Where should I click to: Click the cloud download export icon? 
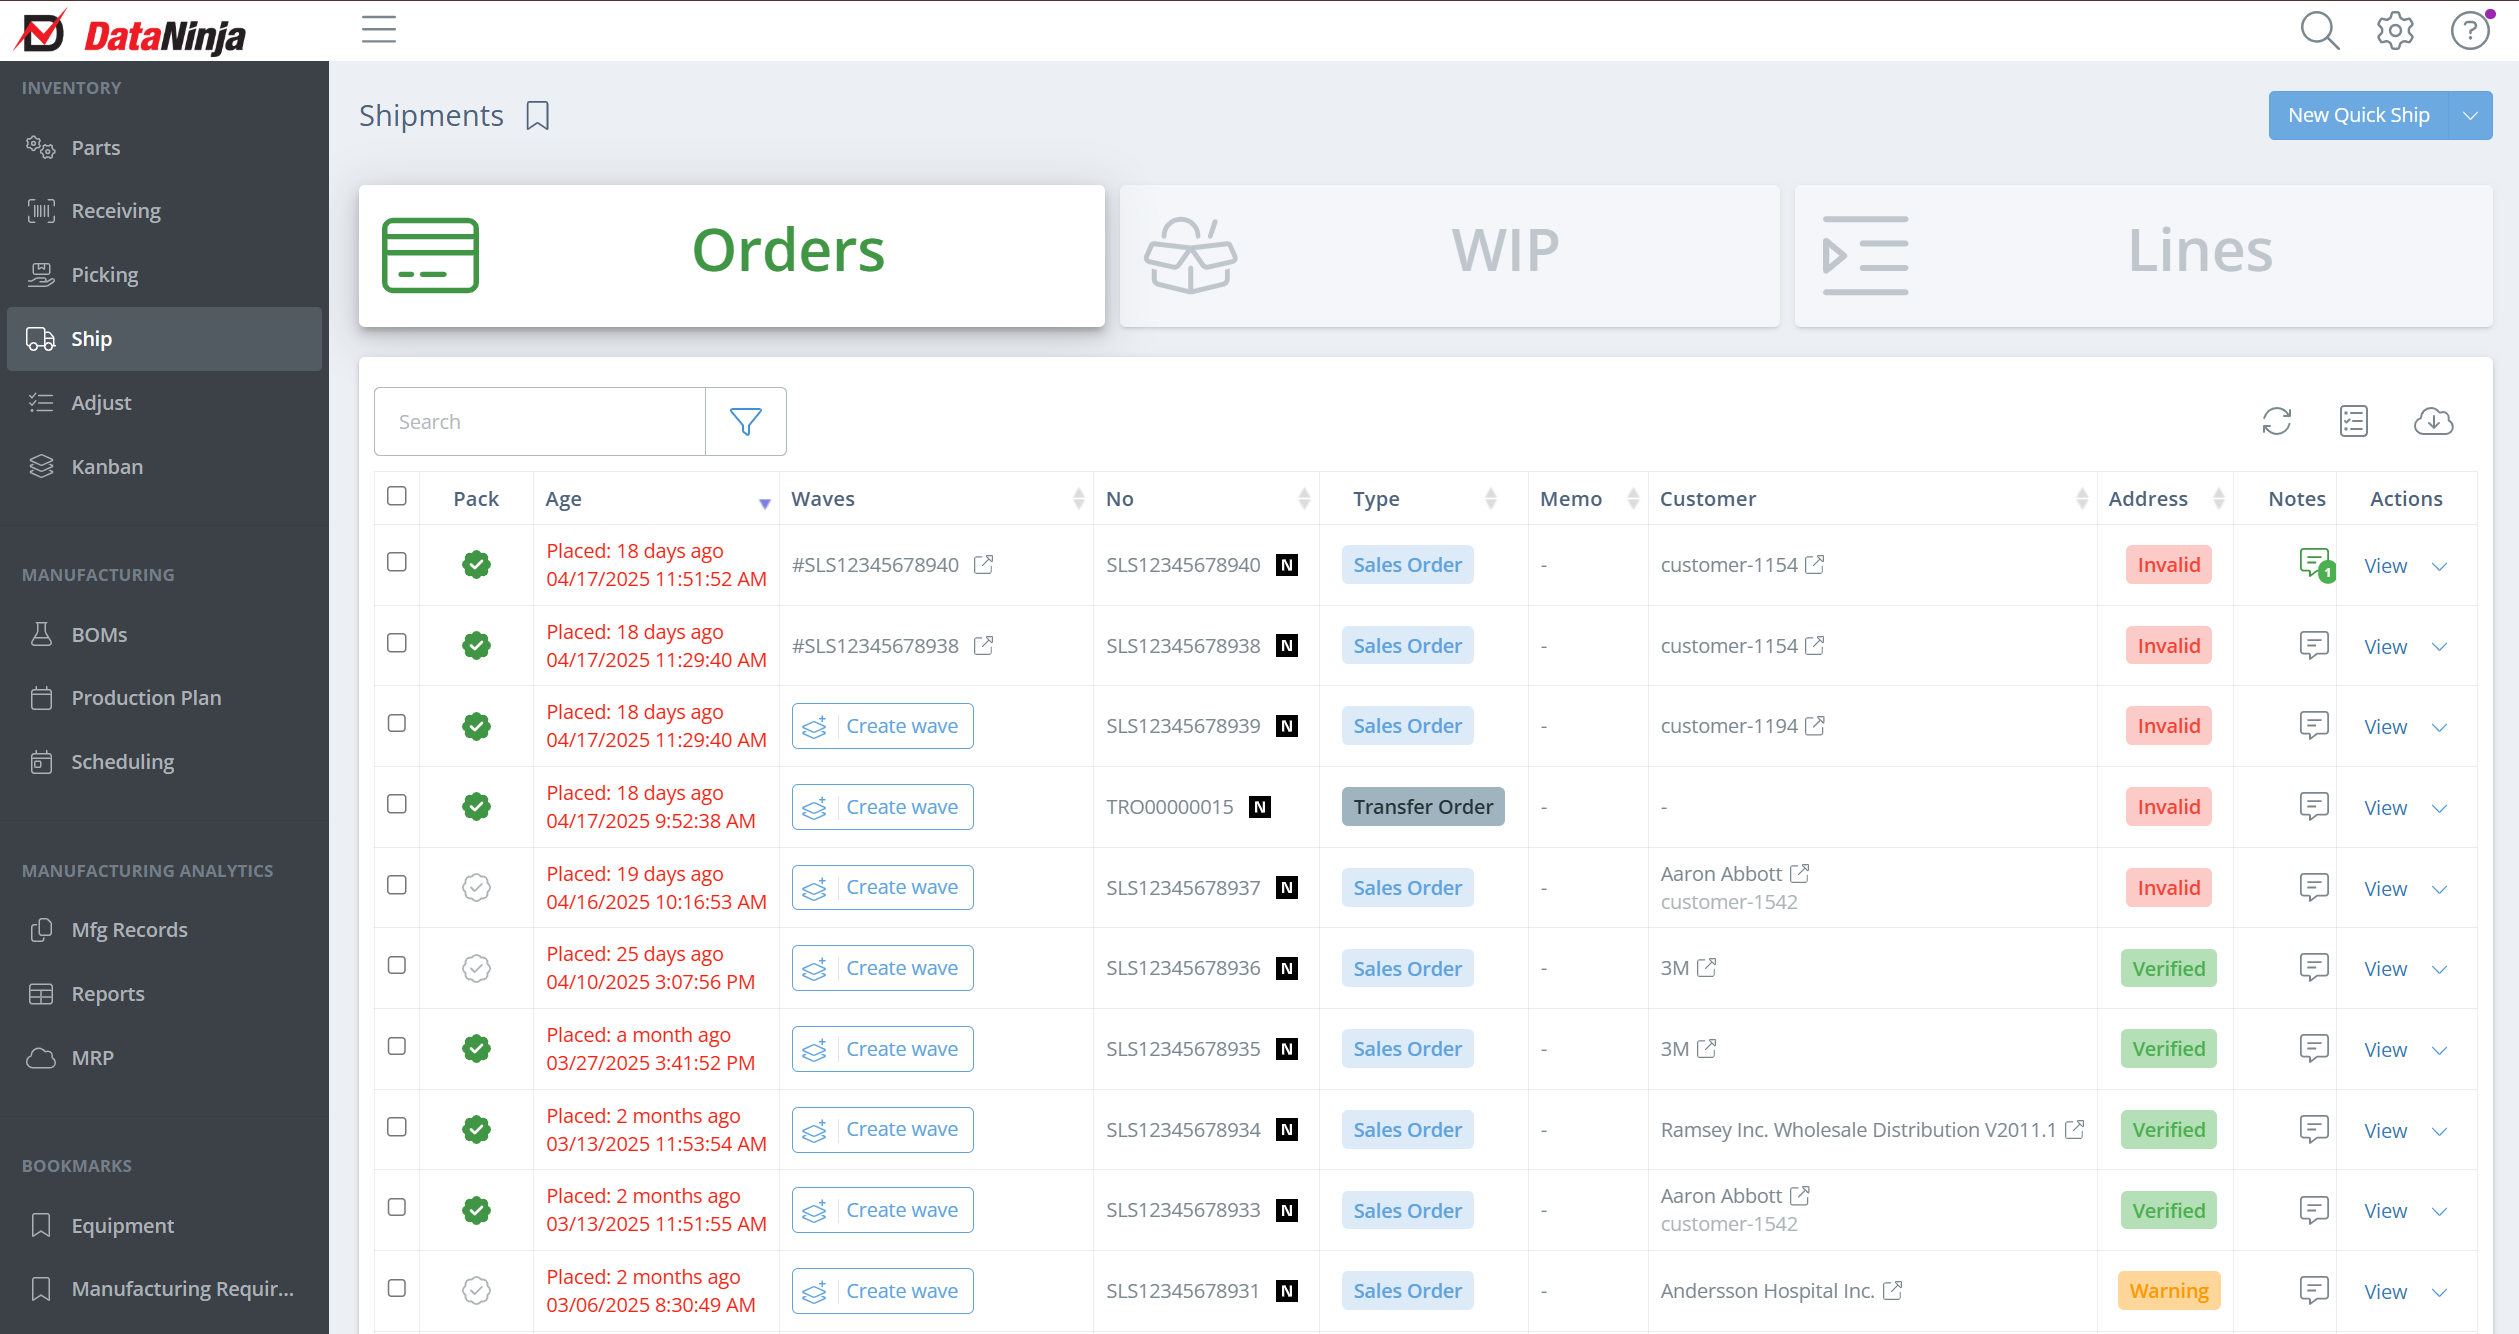pyautogui.click(x=2432, y=422)
